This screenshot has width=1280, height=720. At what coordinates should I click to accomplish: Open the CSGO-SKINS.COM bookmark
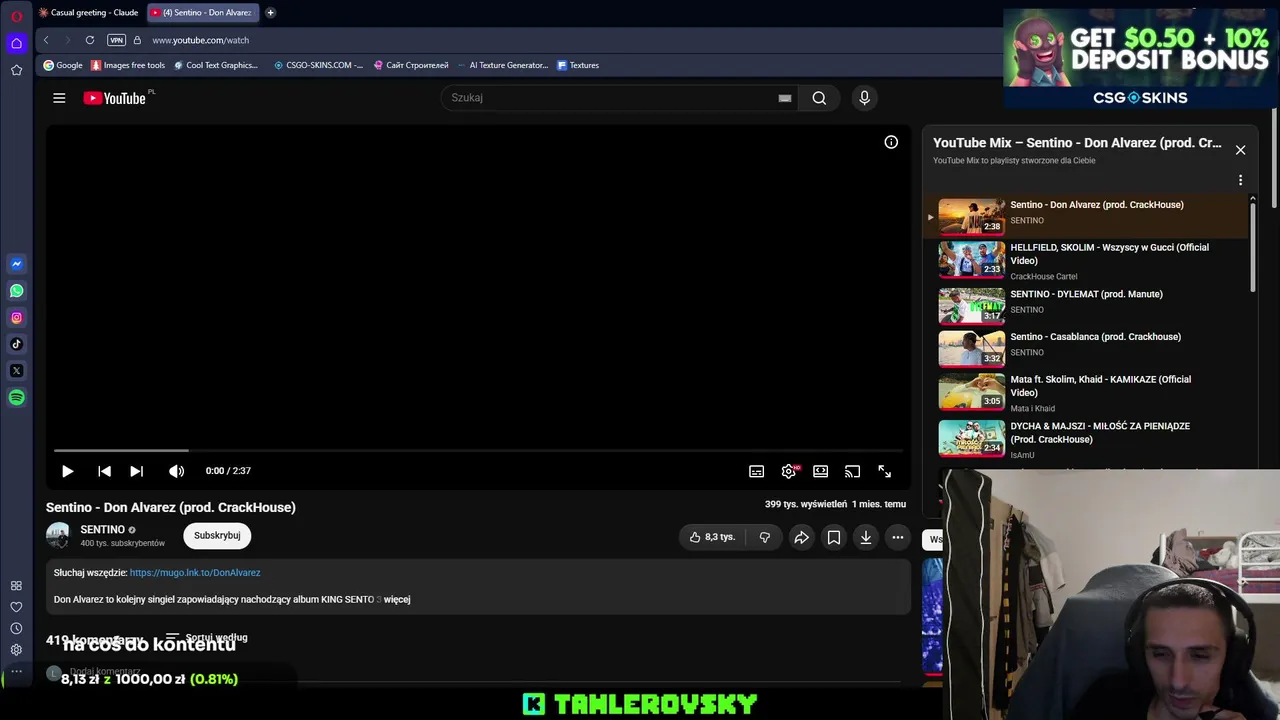coord(318,65)
